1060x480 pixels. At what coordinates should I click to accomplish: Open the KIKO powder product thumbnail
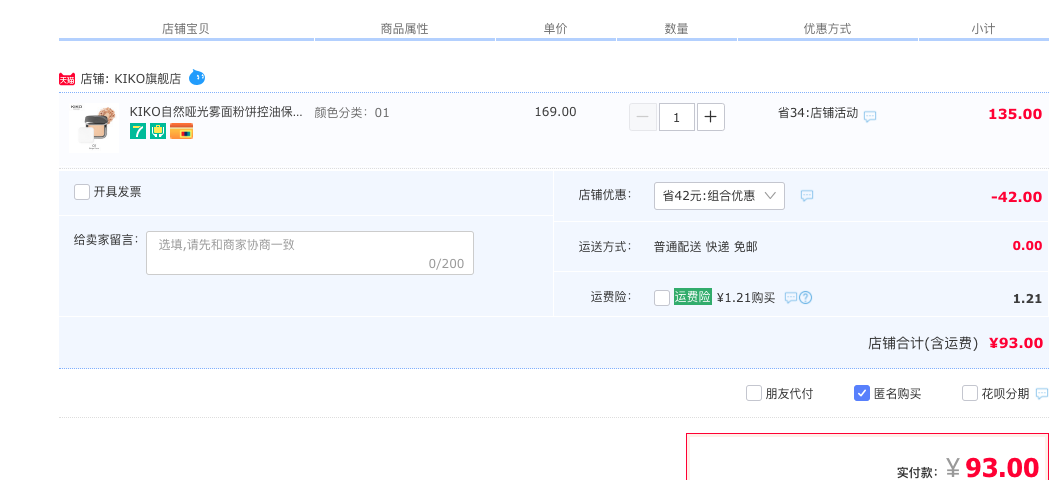click(94, 128)
